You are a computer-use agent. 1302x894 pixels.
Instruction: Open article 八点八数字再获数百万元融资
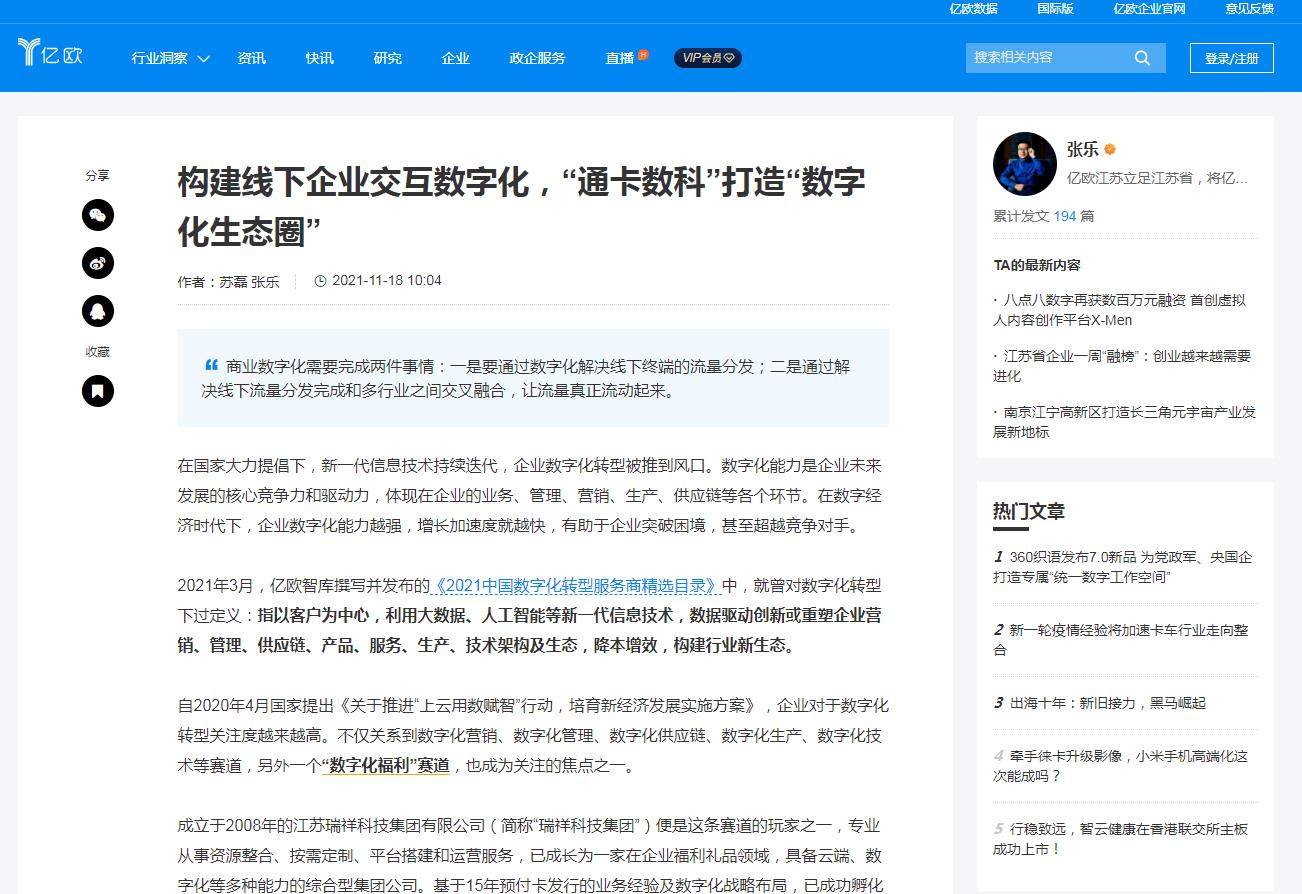point(1120,310)
